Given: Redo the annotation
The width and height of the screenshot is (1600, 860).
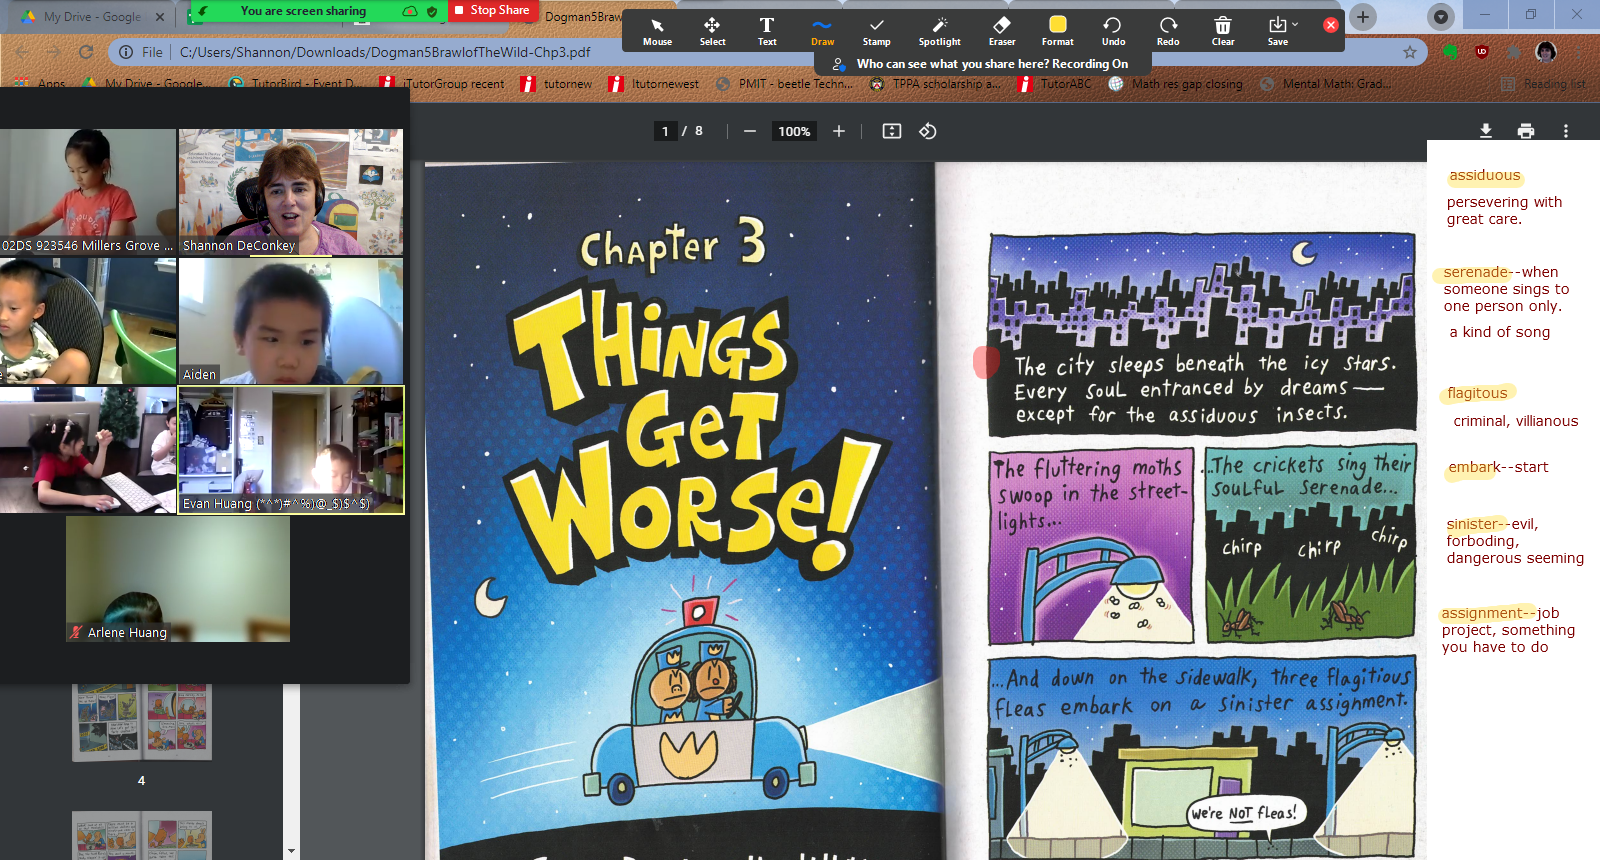Looking at the screenshot, I should [1168, 31].
